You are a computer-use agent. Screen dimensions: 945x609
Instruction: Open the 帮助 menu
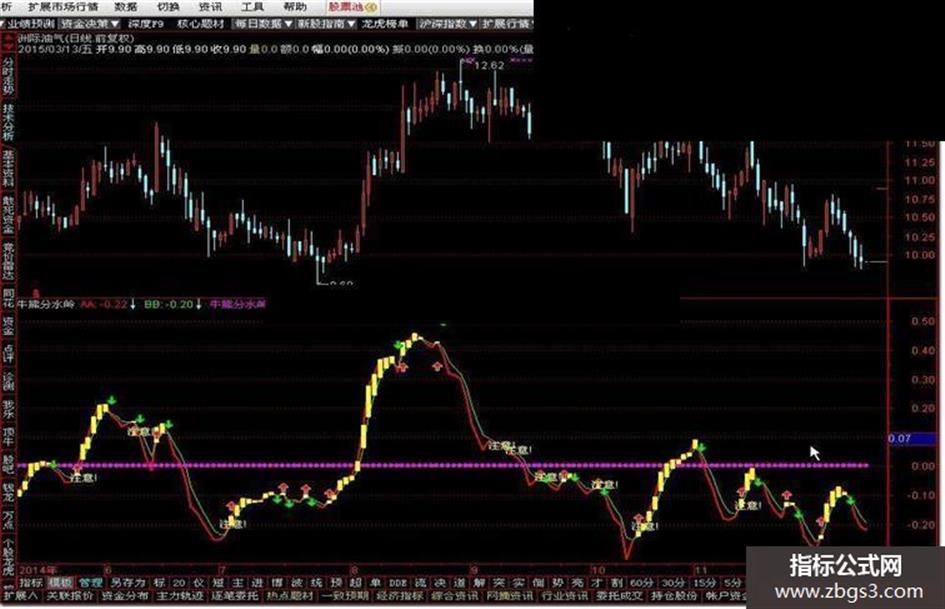coord(295,7)
